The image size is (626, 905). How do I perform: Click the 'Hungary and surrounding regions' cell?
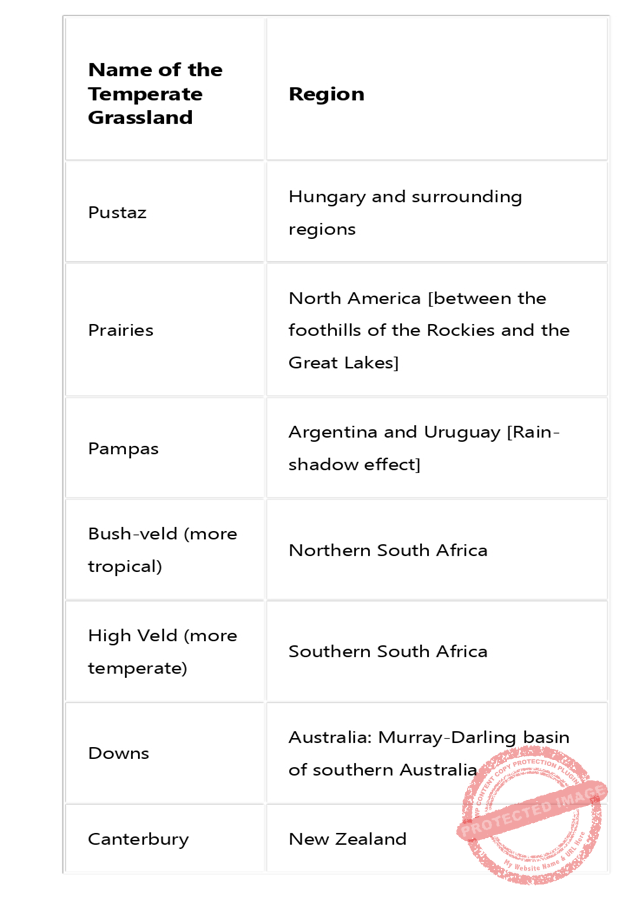405,212
